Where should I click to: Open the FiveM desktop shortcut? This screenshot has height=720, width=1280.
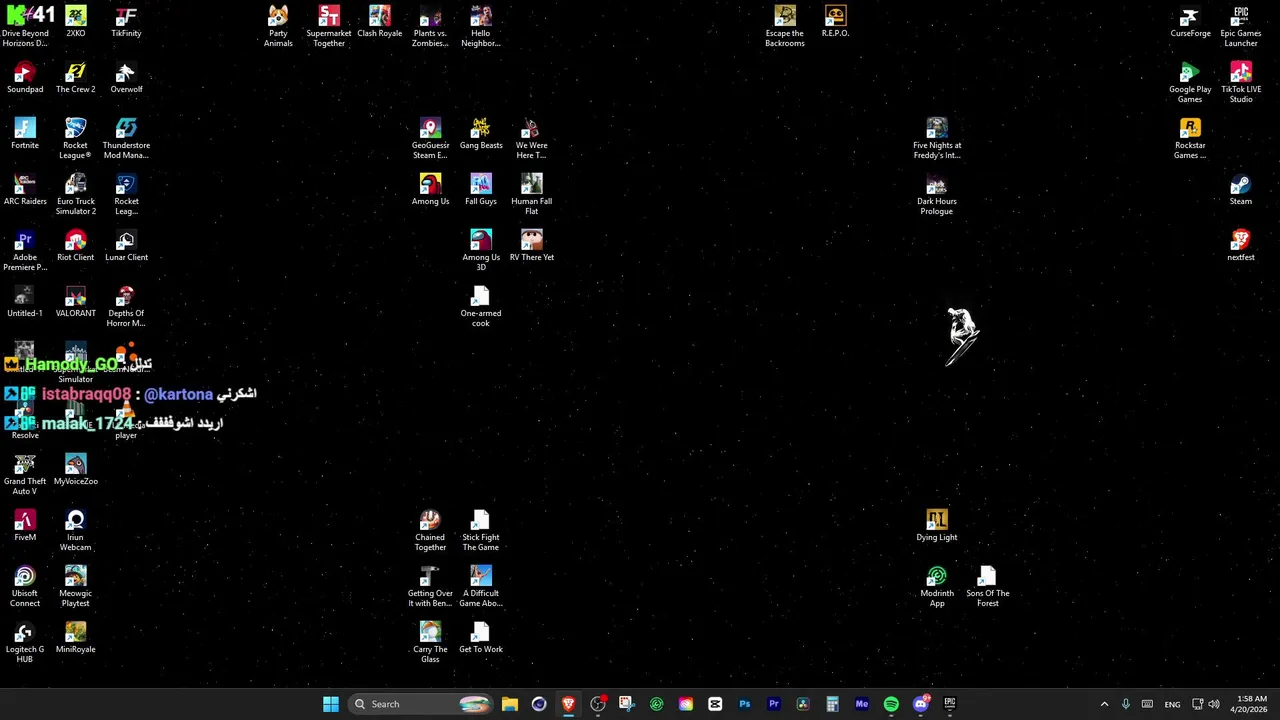click(x=25, y=525)
